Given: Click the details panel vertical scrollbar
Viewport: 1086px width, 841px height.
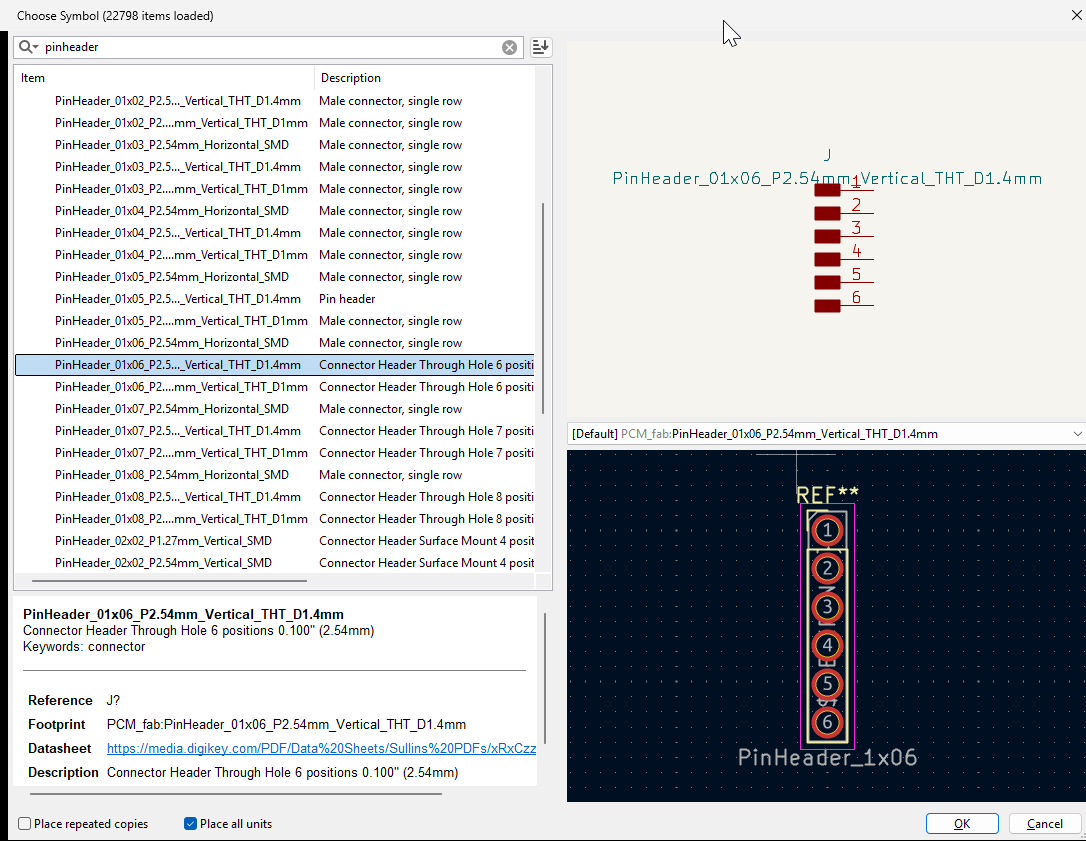Looking at the screenshot, I should click(545, 678).
